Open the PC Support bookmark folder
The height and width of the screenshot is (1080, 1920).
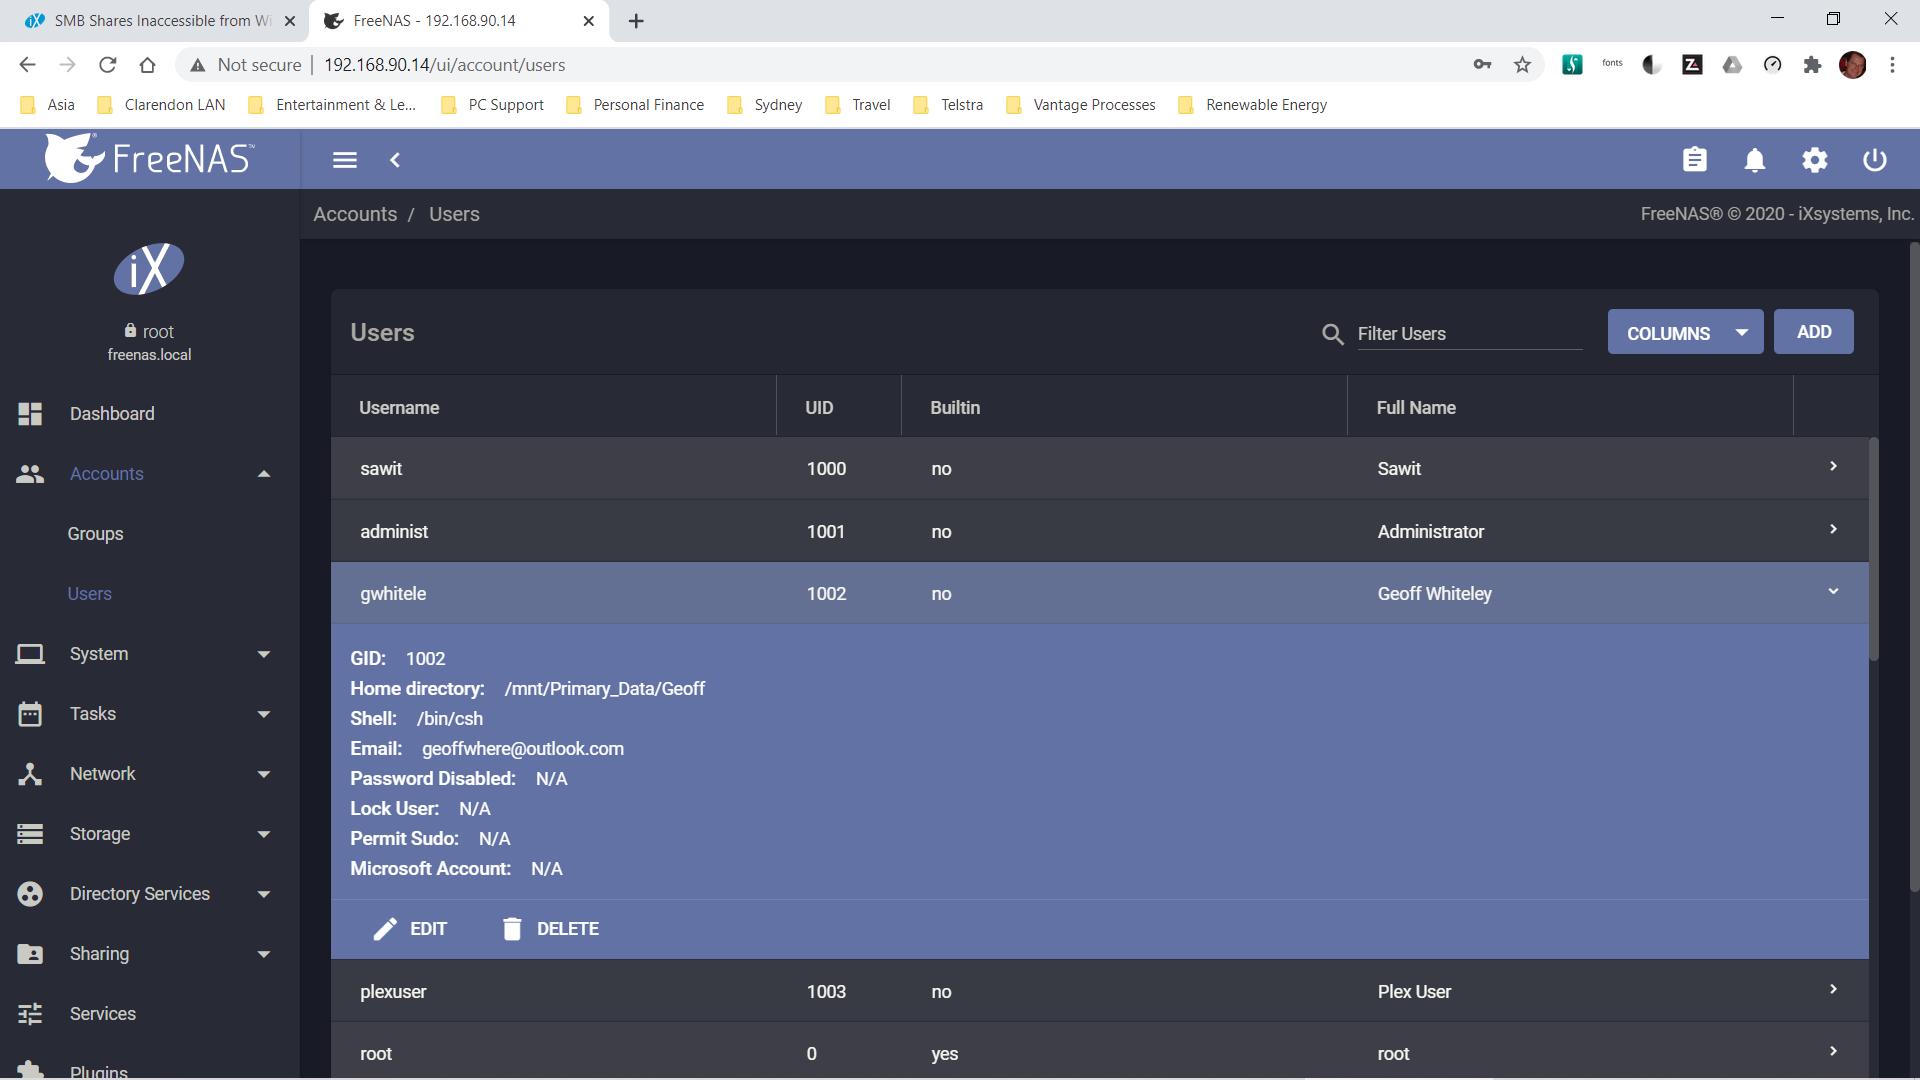pyautogui.click(x=493, y=105)
